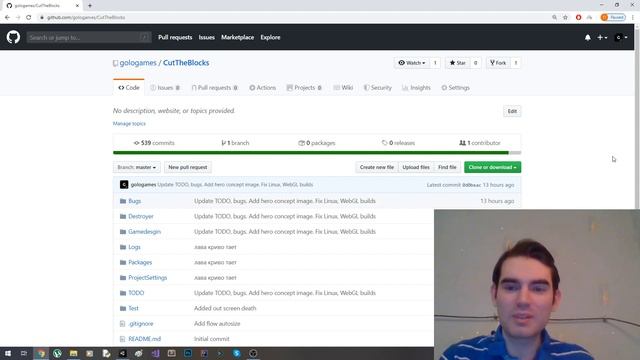Open Marketplace in the top navigation

pos(238,37)
